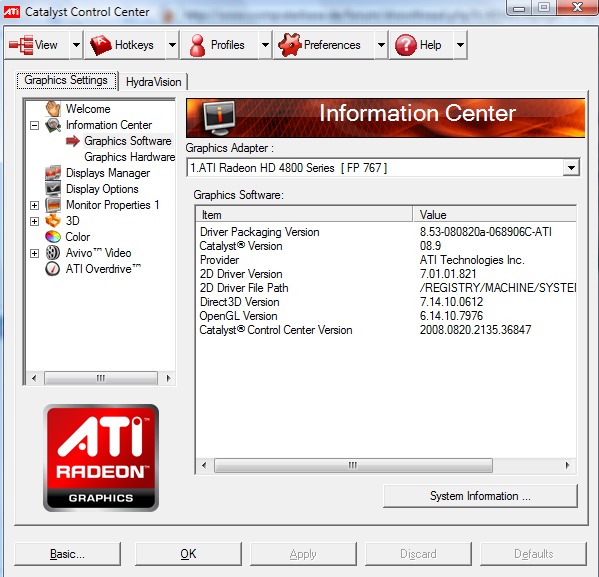Click the Display Options icon

pos(53,189)
